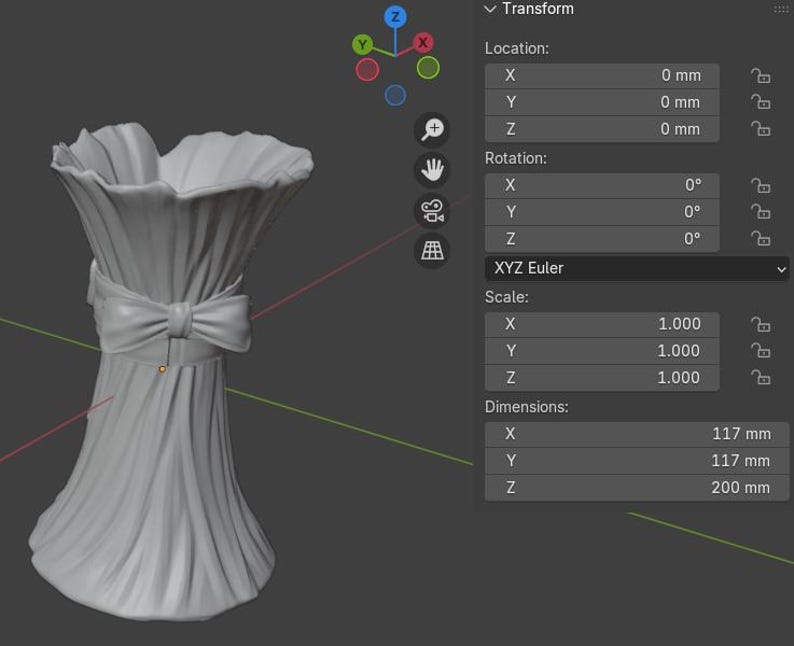Click the Scale Y field
Screen dimensions: 794x646
[x=602, y=351]
